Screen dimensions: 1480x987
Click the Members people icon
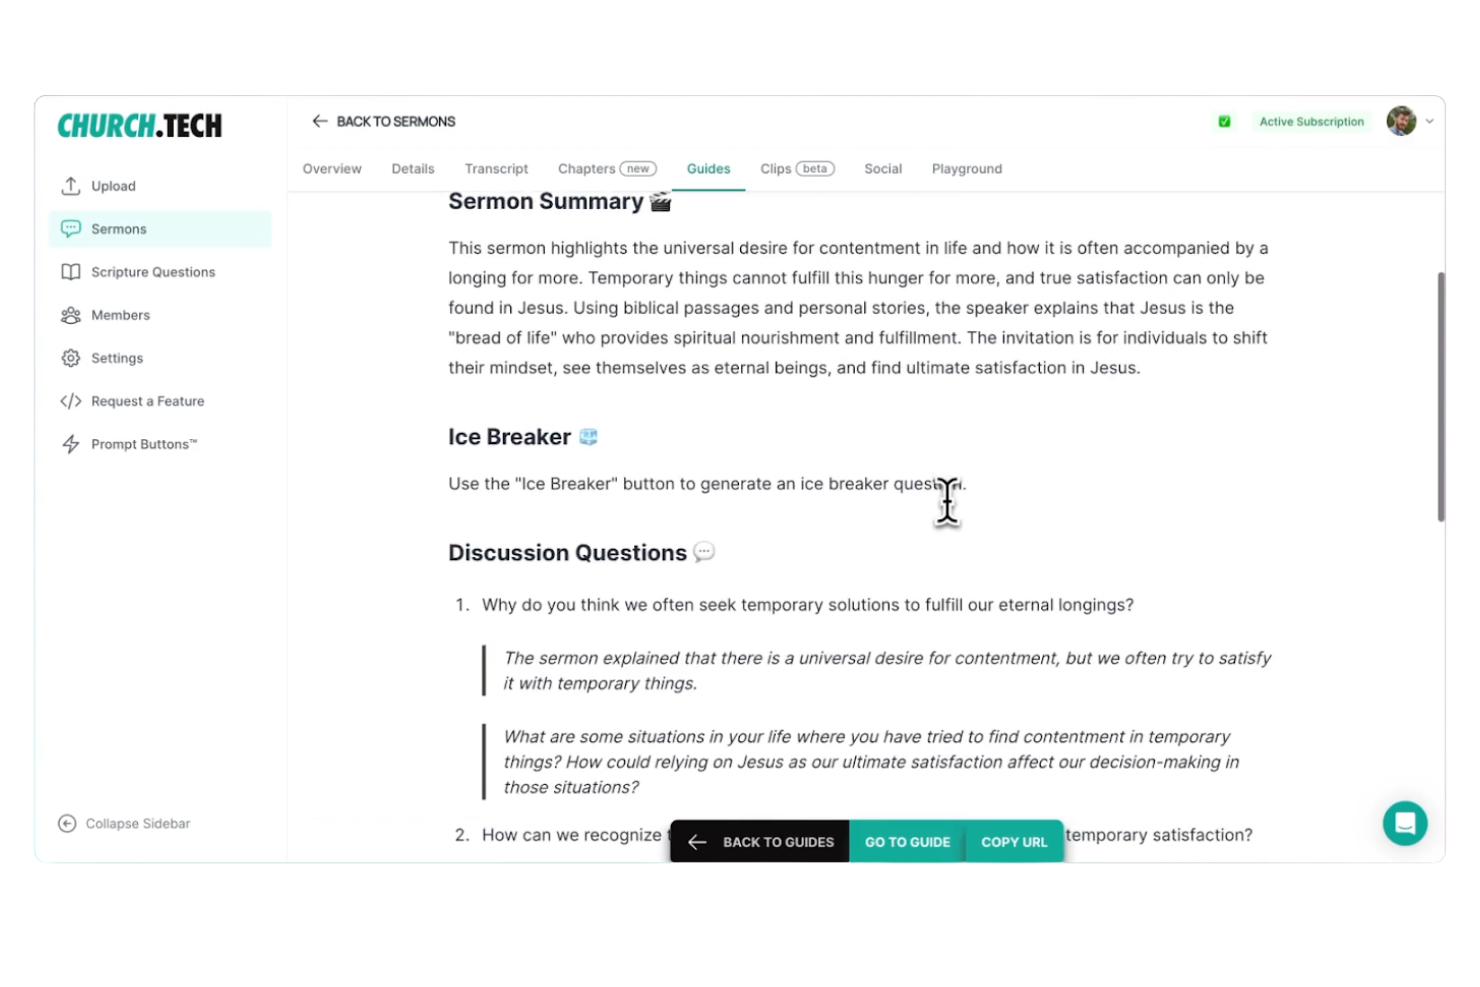[70, 315]
